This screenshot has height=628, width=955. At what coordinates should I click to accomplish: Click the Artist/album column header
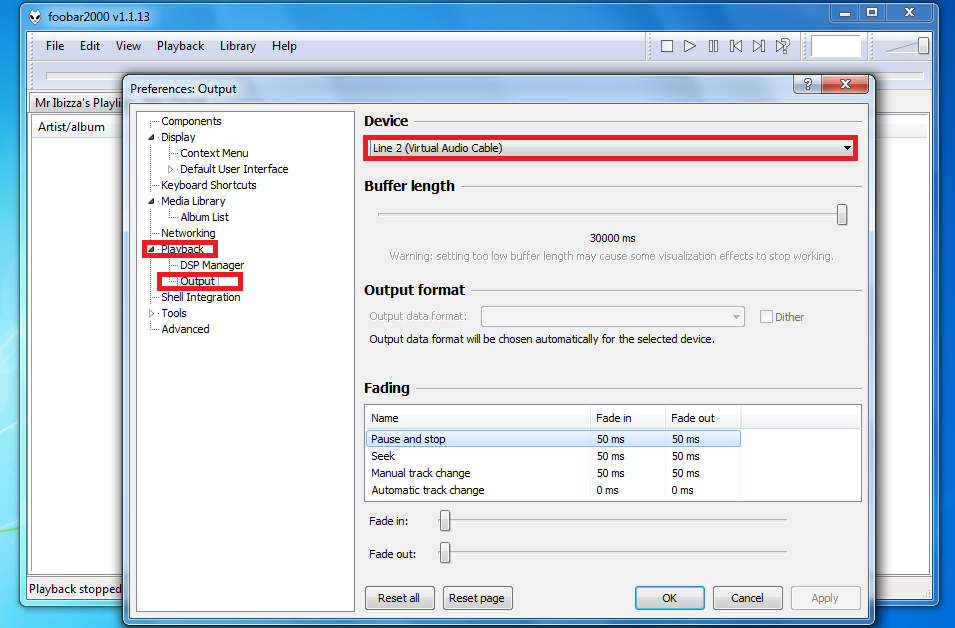pos(77,127)
